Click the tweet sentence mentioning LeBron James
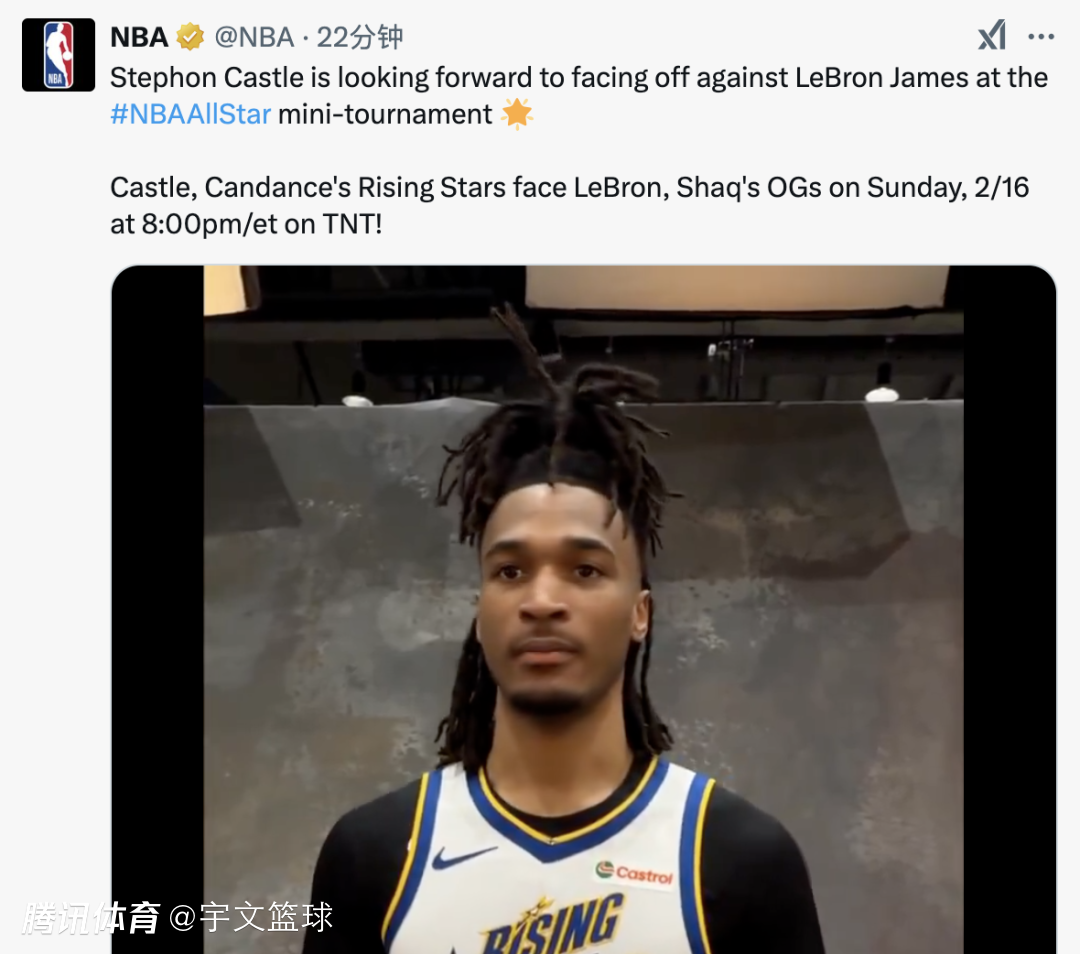Image resolution: width=1080 pixels, height=954 pixels. pos(579,96)
